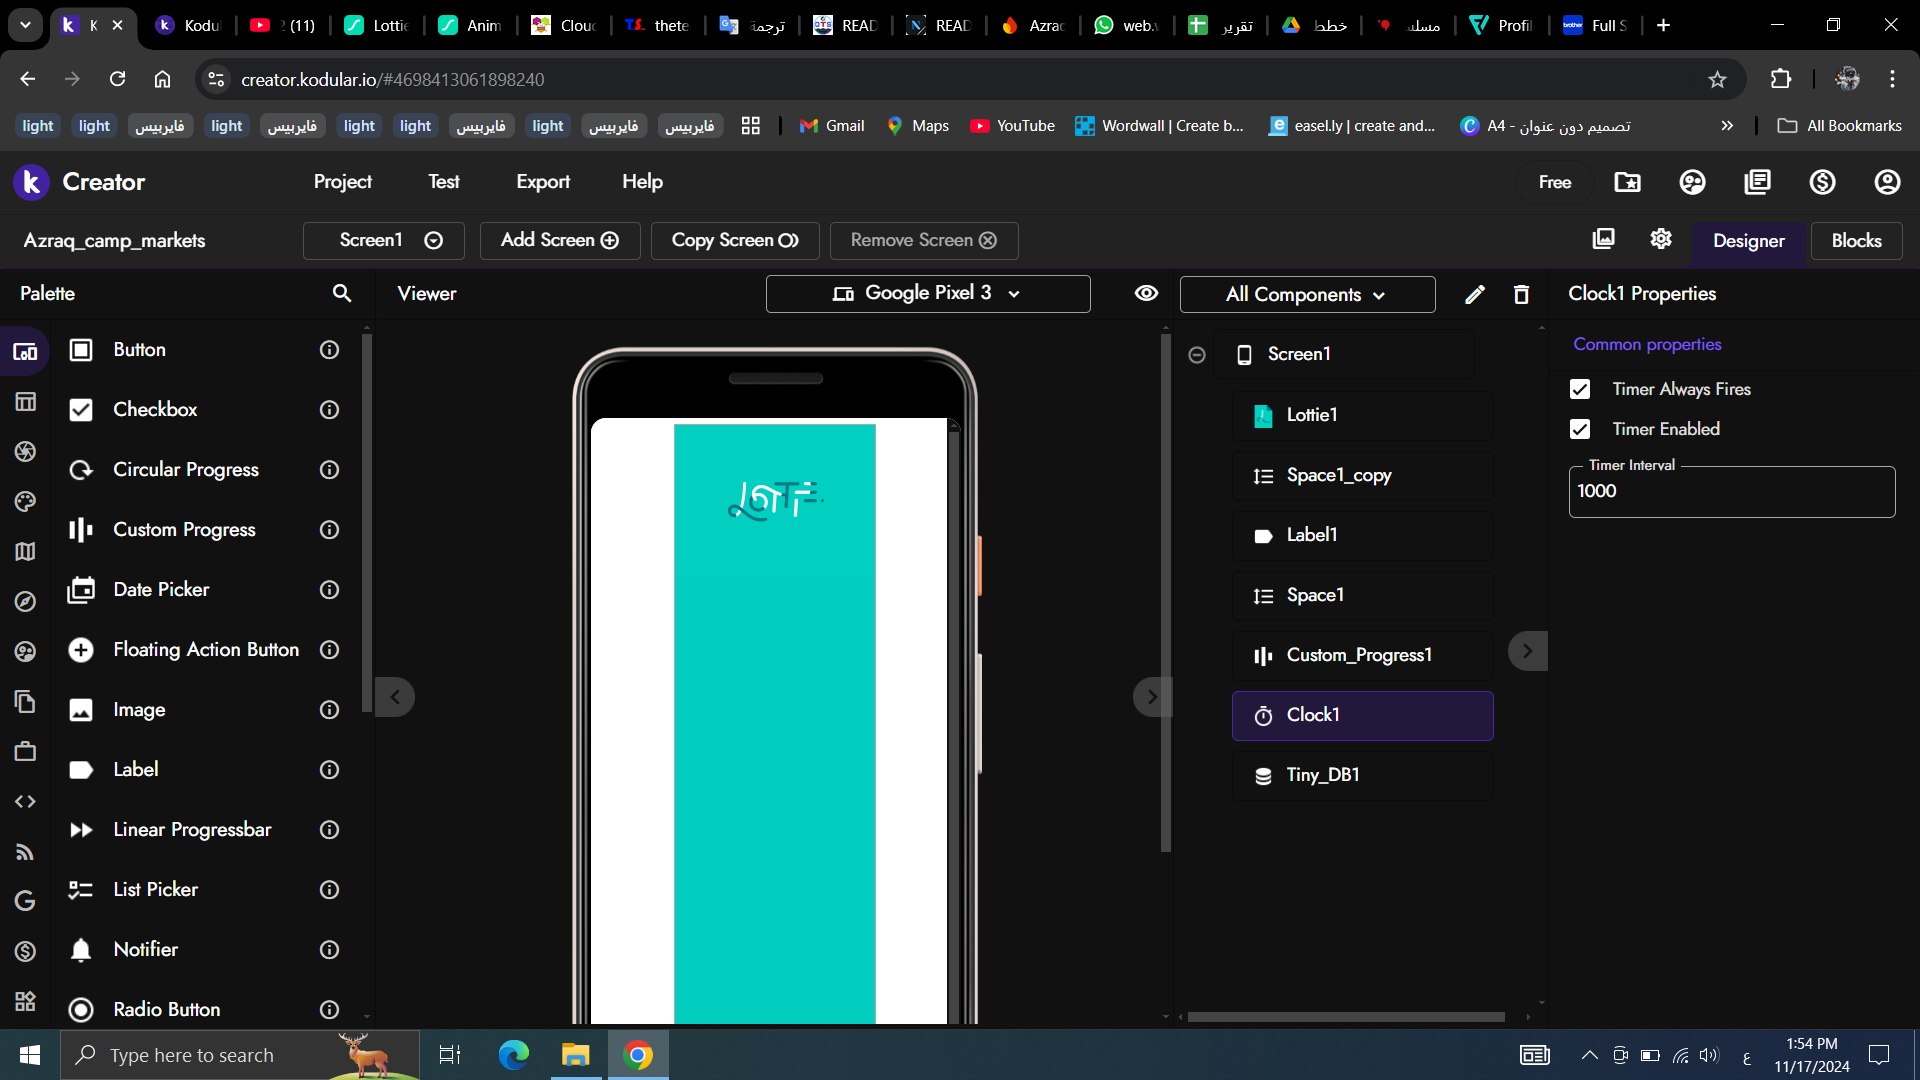Uncheck Timer Always Fires checkbox
The image size is (1920, 1080).
(1580, 389)
